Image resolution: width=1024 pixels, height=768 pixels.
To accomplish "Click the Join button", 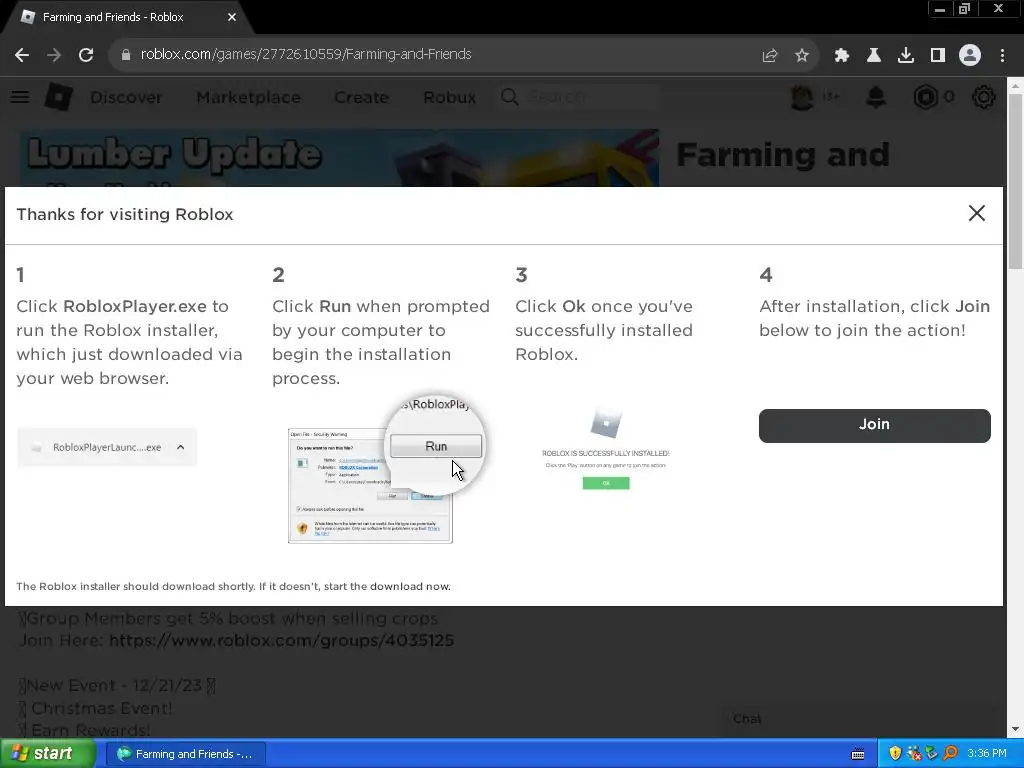I will tap(874, 425).
